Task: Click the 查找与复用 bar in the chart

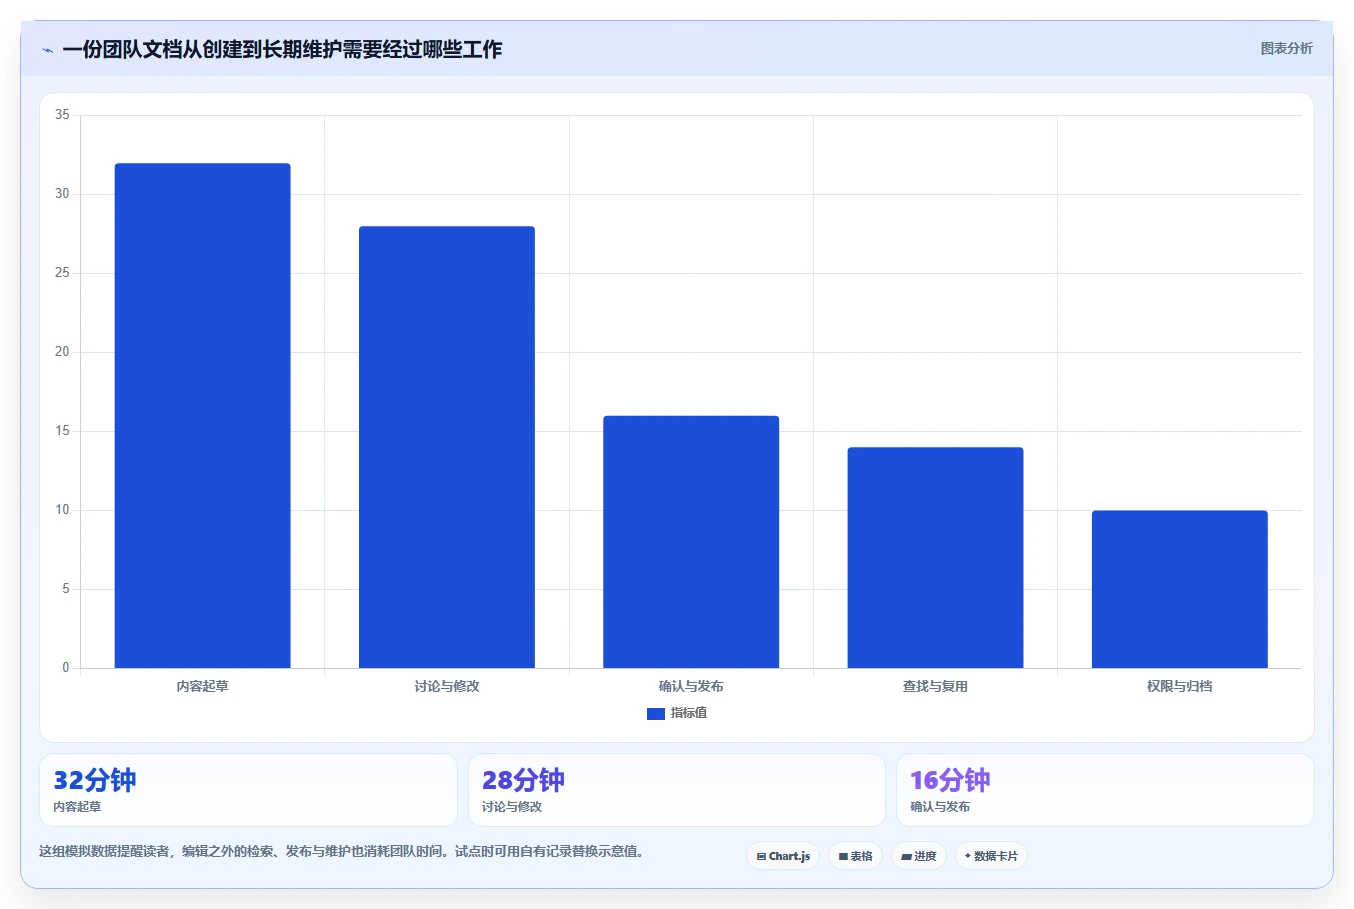Action: [x=935, y=558]
